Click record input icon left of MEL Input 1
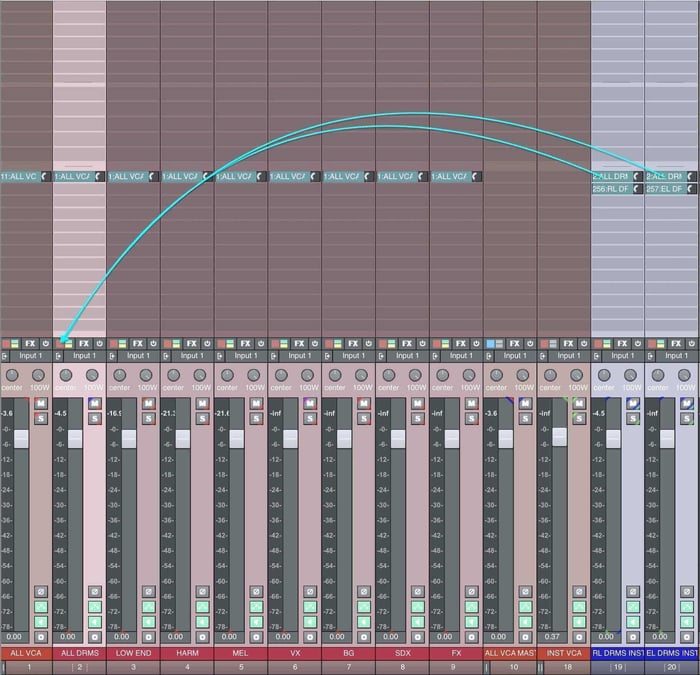Screen dimensions: 700x675 (x=220, y=356)
